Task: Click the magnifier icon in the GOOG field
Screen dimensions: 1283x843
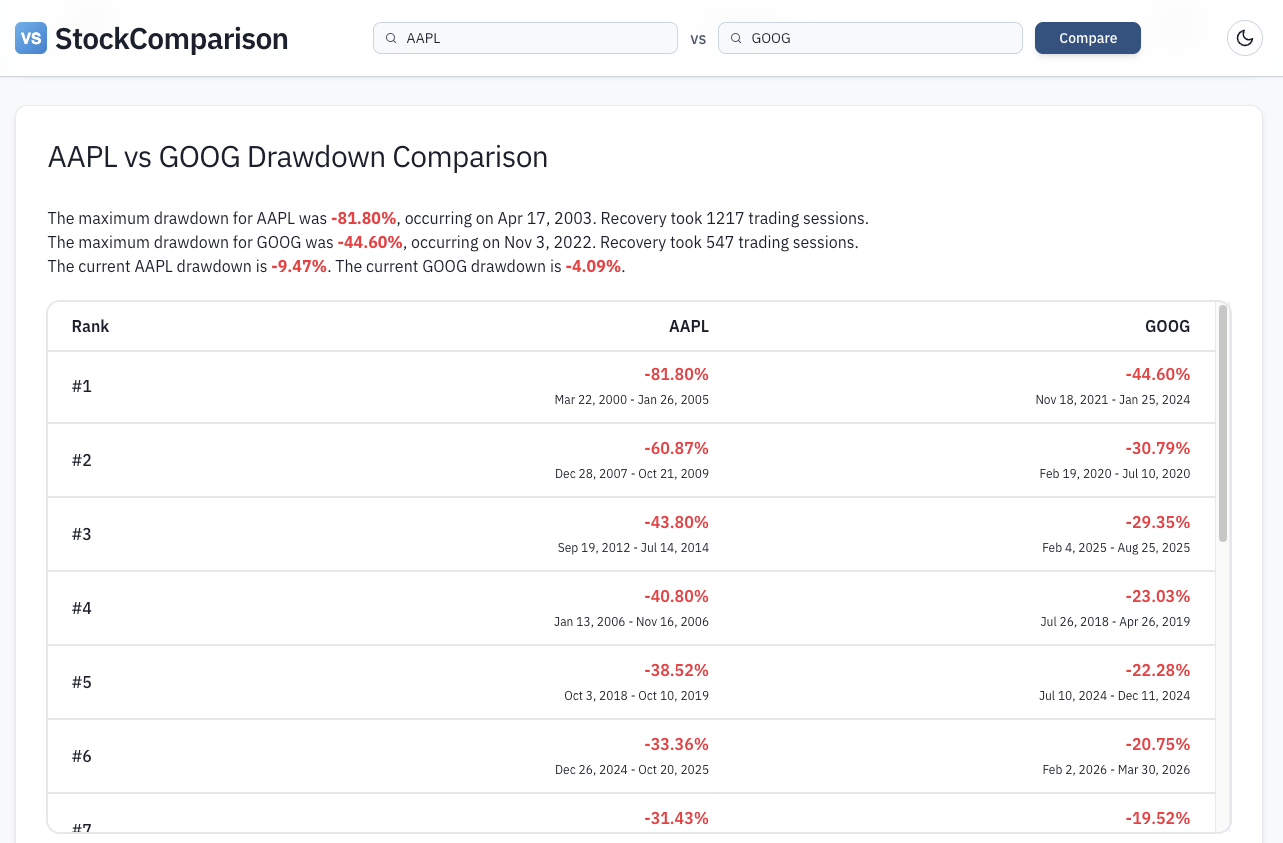Action: click(x=736, y=38)
